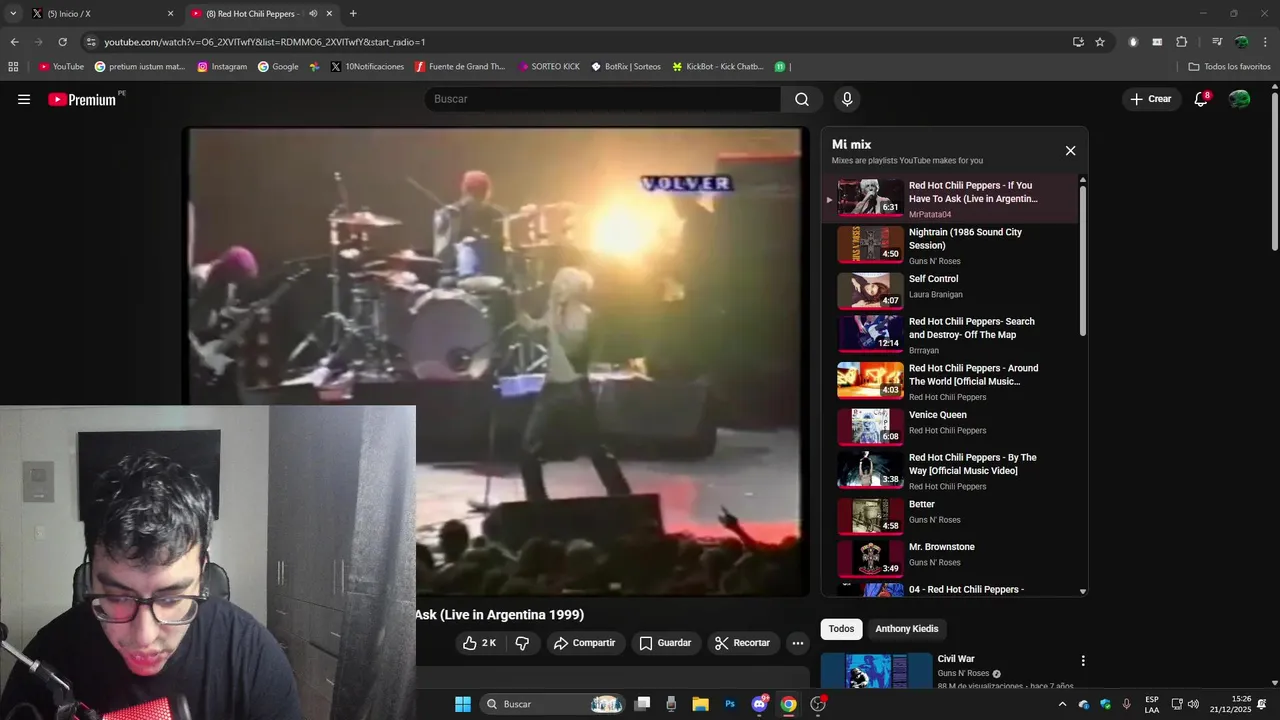Click the YouTube search magnifier button
This screenshot has width=1280, height=720.
click(802, 99)
